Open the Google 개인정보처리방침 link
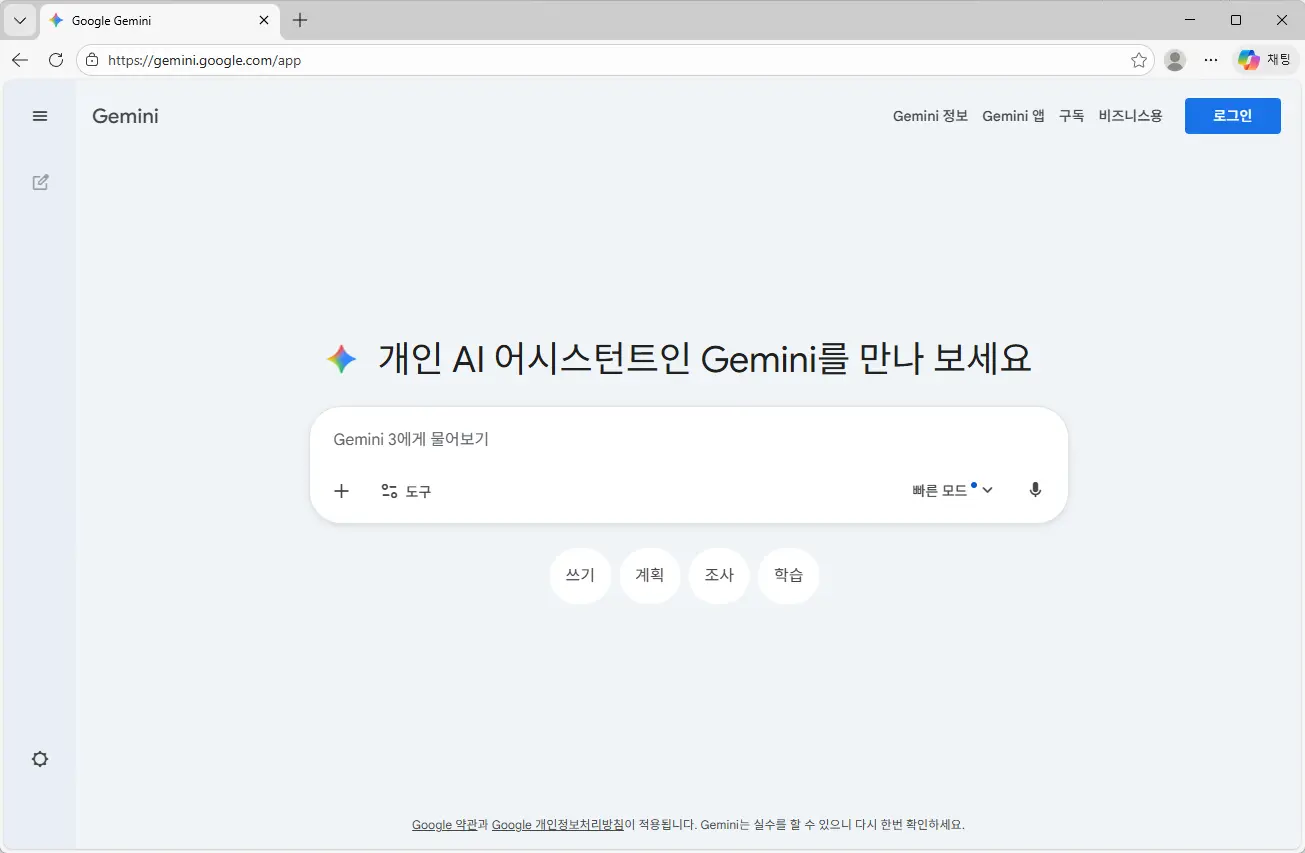The image size is (1305, 853). coord(558,825)
